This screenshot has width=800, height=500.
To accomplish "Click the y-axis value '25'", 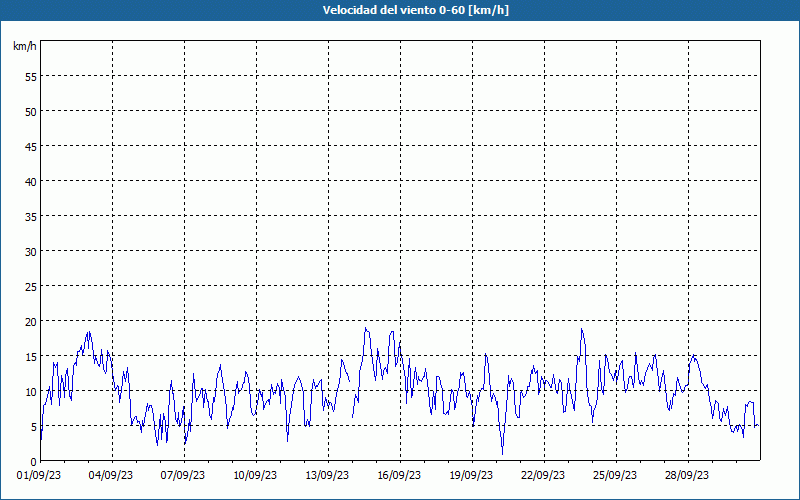I will click(31, 287).
